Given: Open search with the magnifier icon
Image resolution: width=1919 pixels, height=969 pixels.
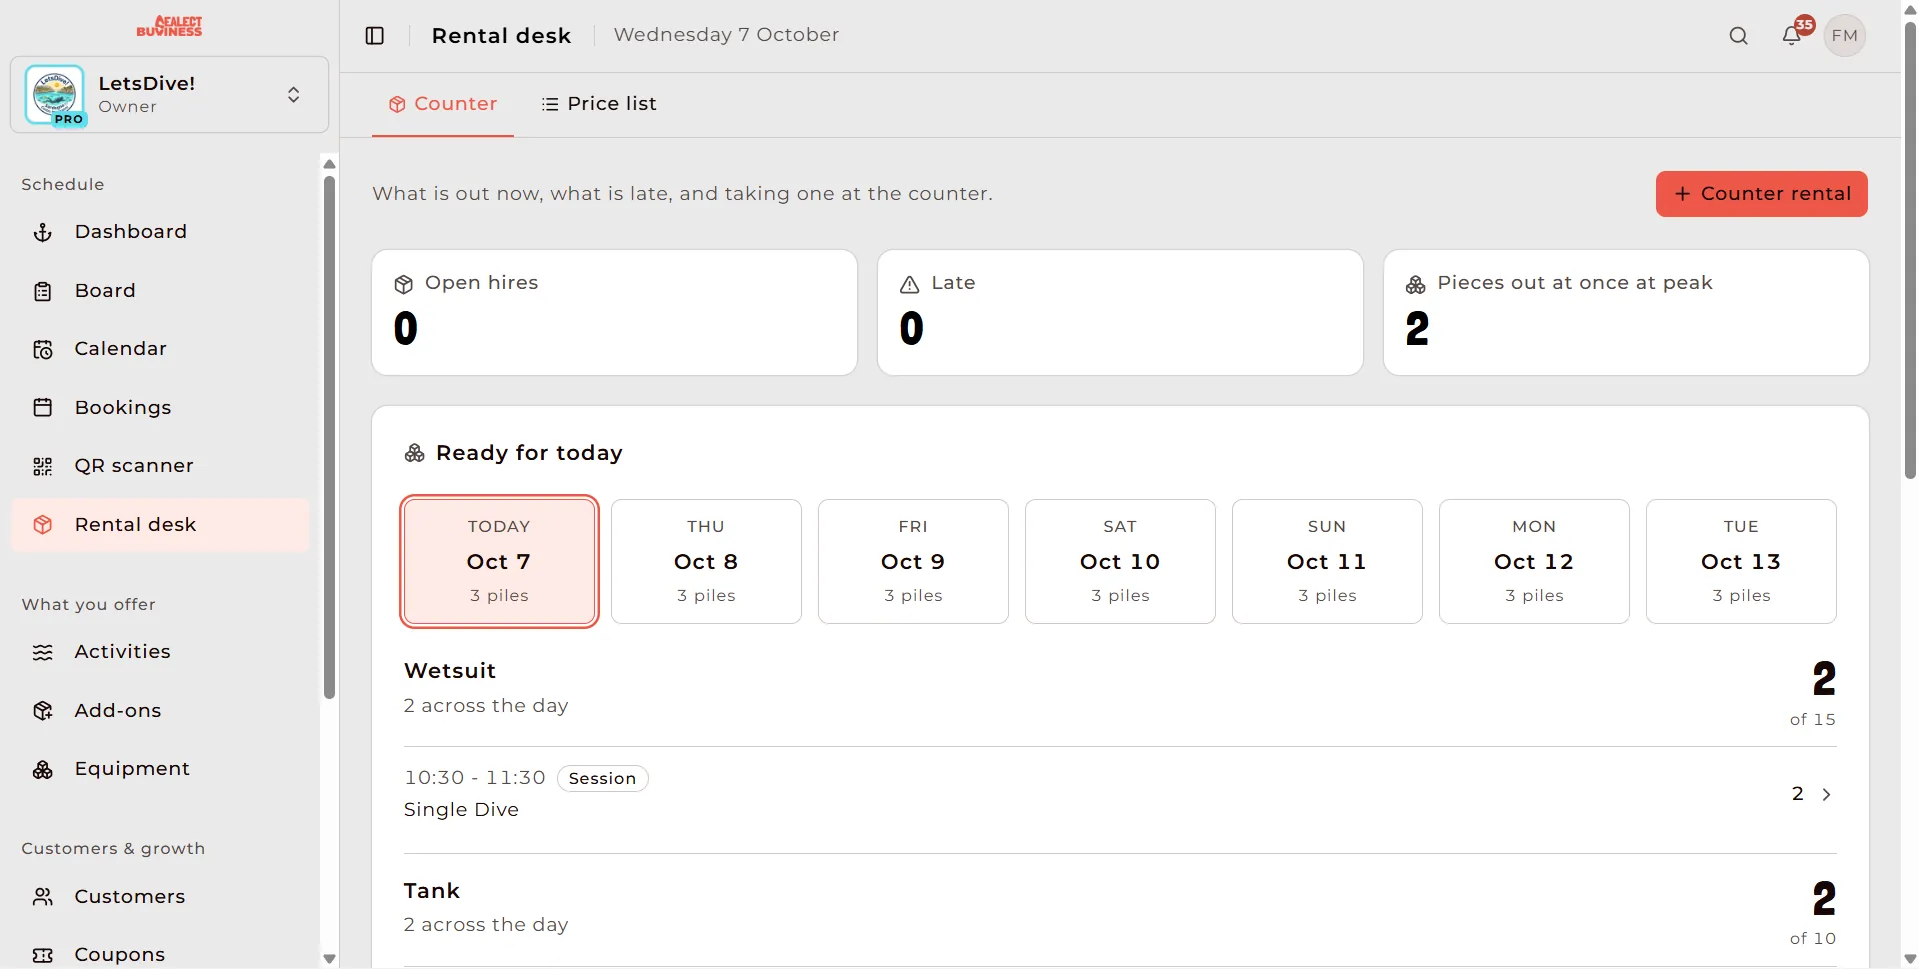Looking at the screenshot, I should pos(1739,36).
